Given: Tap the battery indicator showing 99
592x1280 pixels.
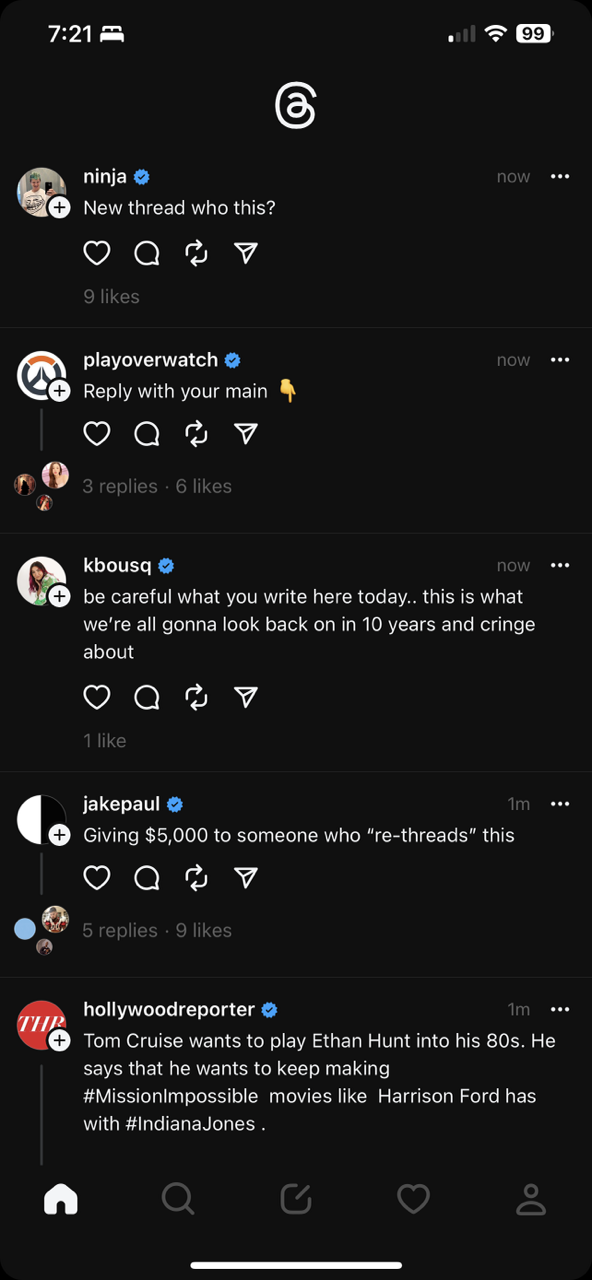Looking at the screenshot, I should click(x=533, y=33).
